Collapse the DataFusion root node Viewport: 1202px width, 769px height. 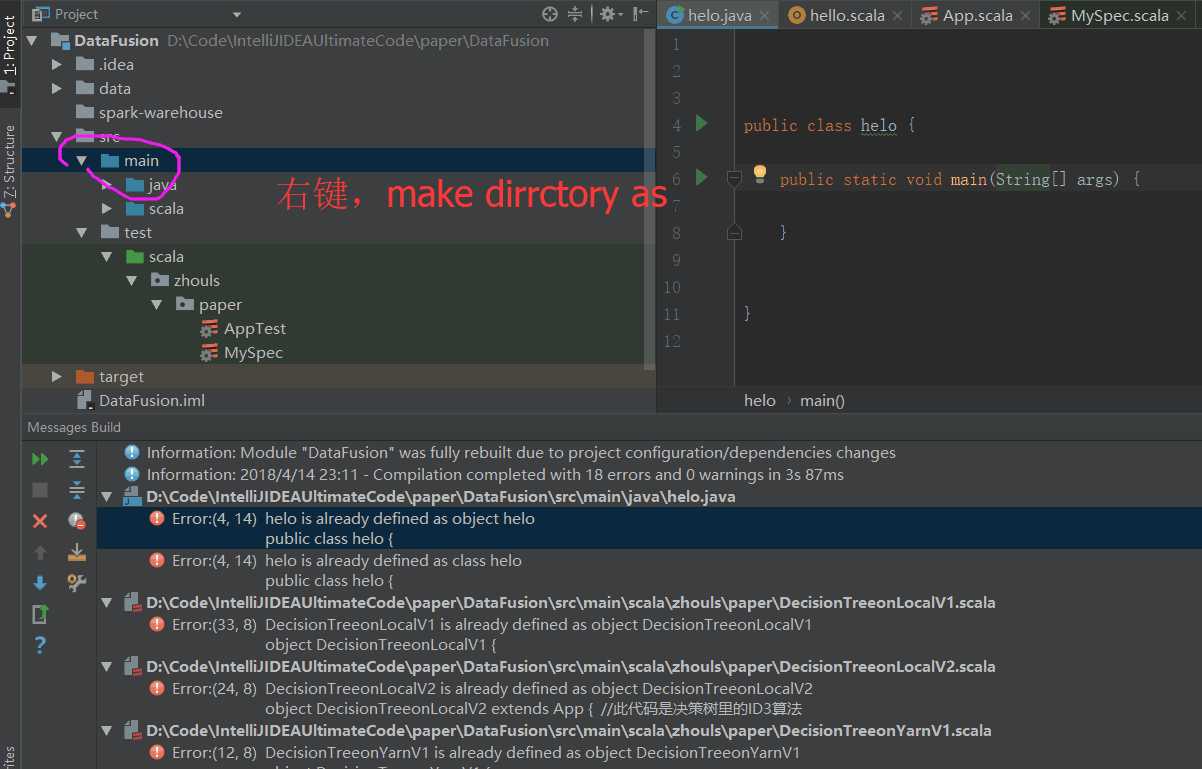32,40
